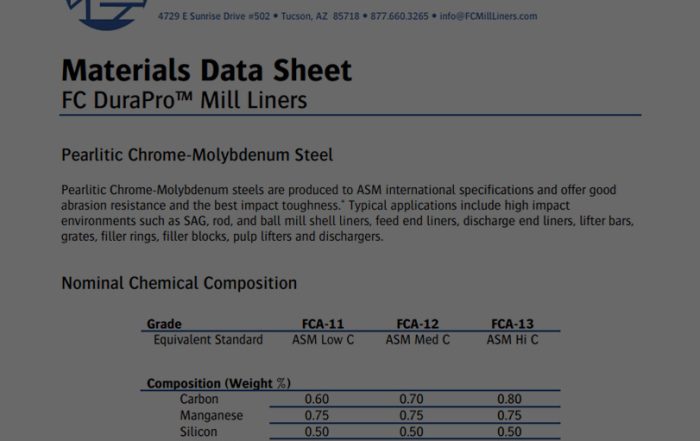
Task: Click the Equivalent Standard row label
Action: pos(208,340)
